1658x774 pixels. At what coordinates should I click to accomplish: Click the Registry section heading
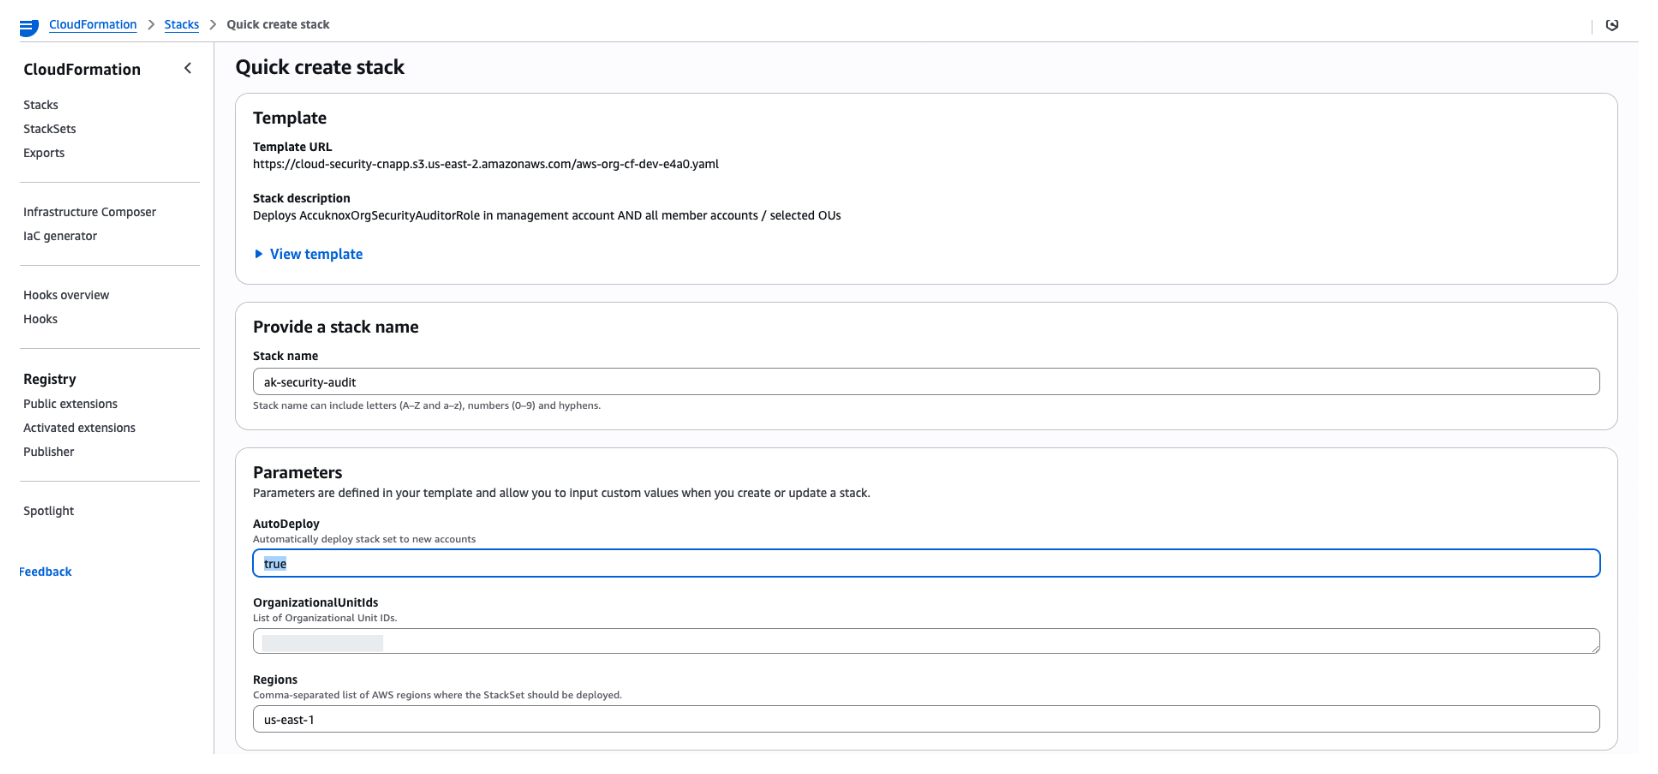click(x=50, y=379)
